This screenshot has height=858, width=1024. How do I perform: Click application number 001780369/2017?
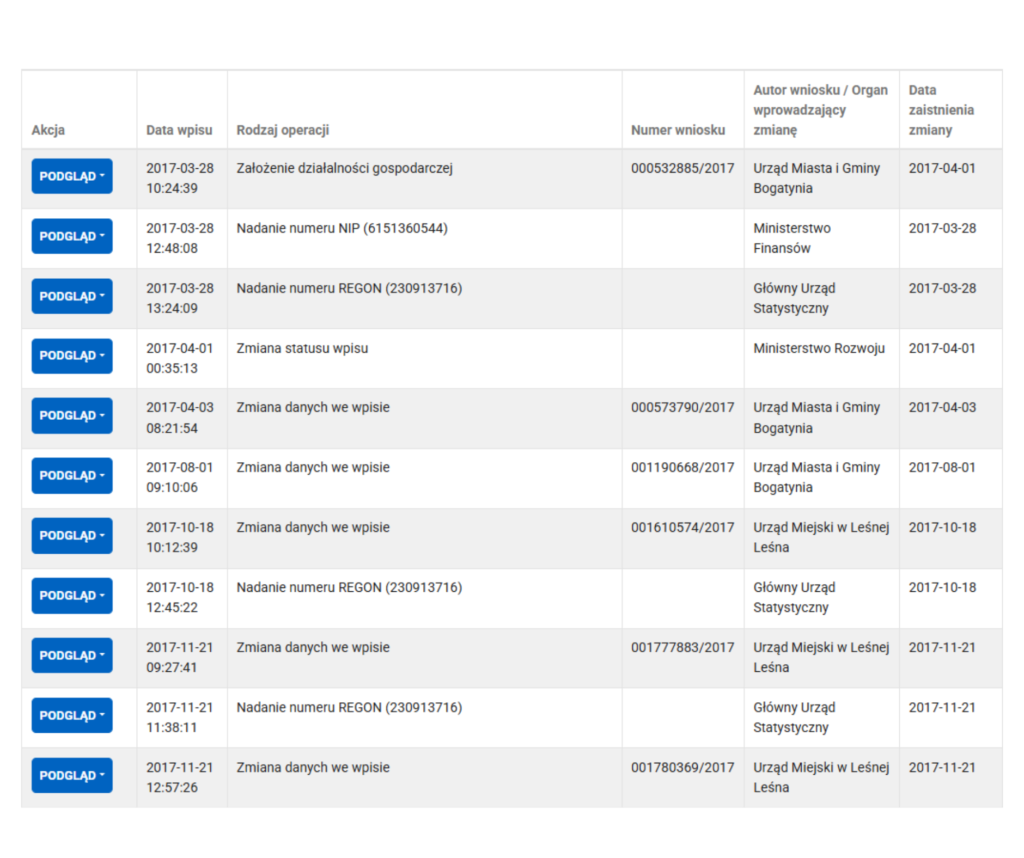coord(682,768)
